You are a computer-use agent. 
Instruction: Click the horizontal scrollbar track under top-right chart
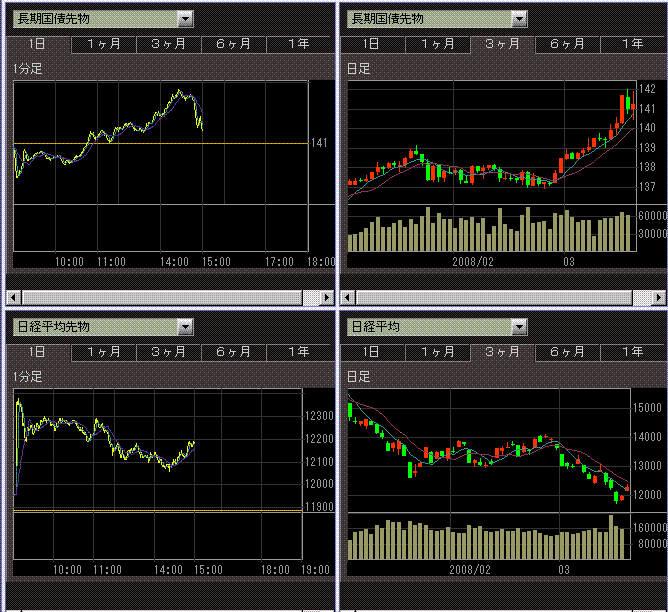pyautogui.click(x=500, y=297)
